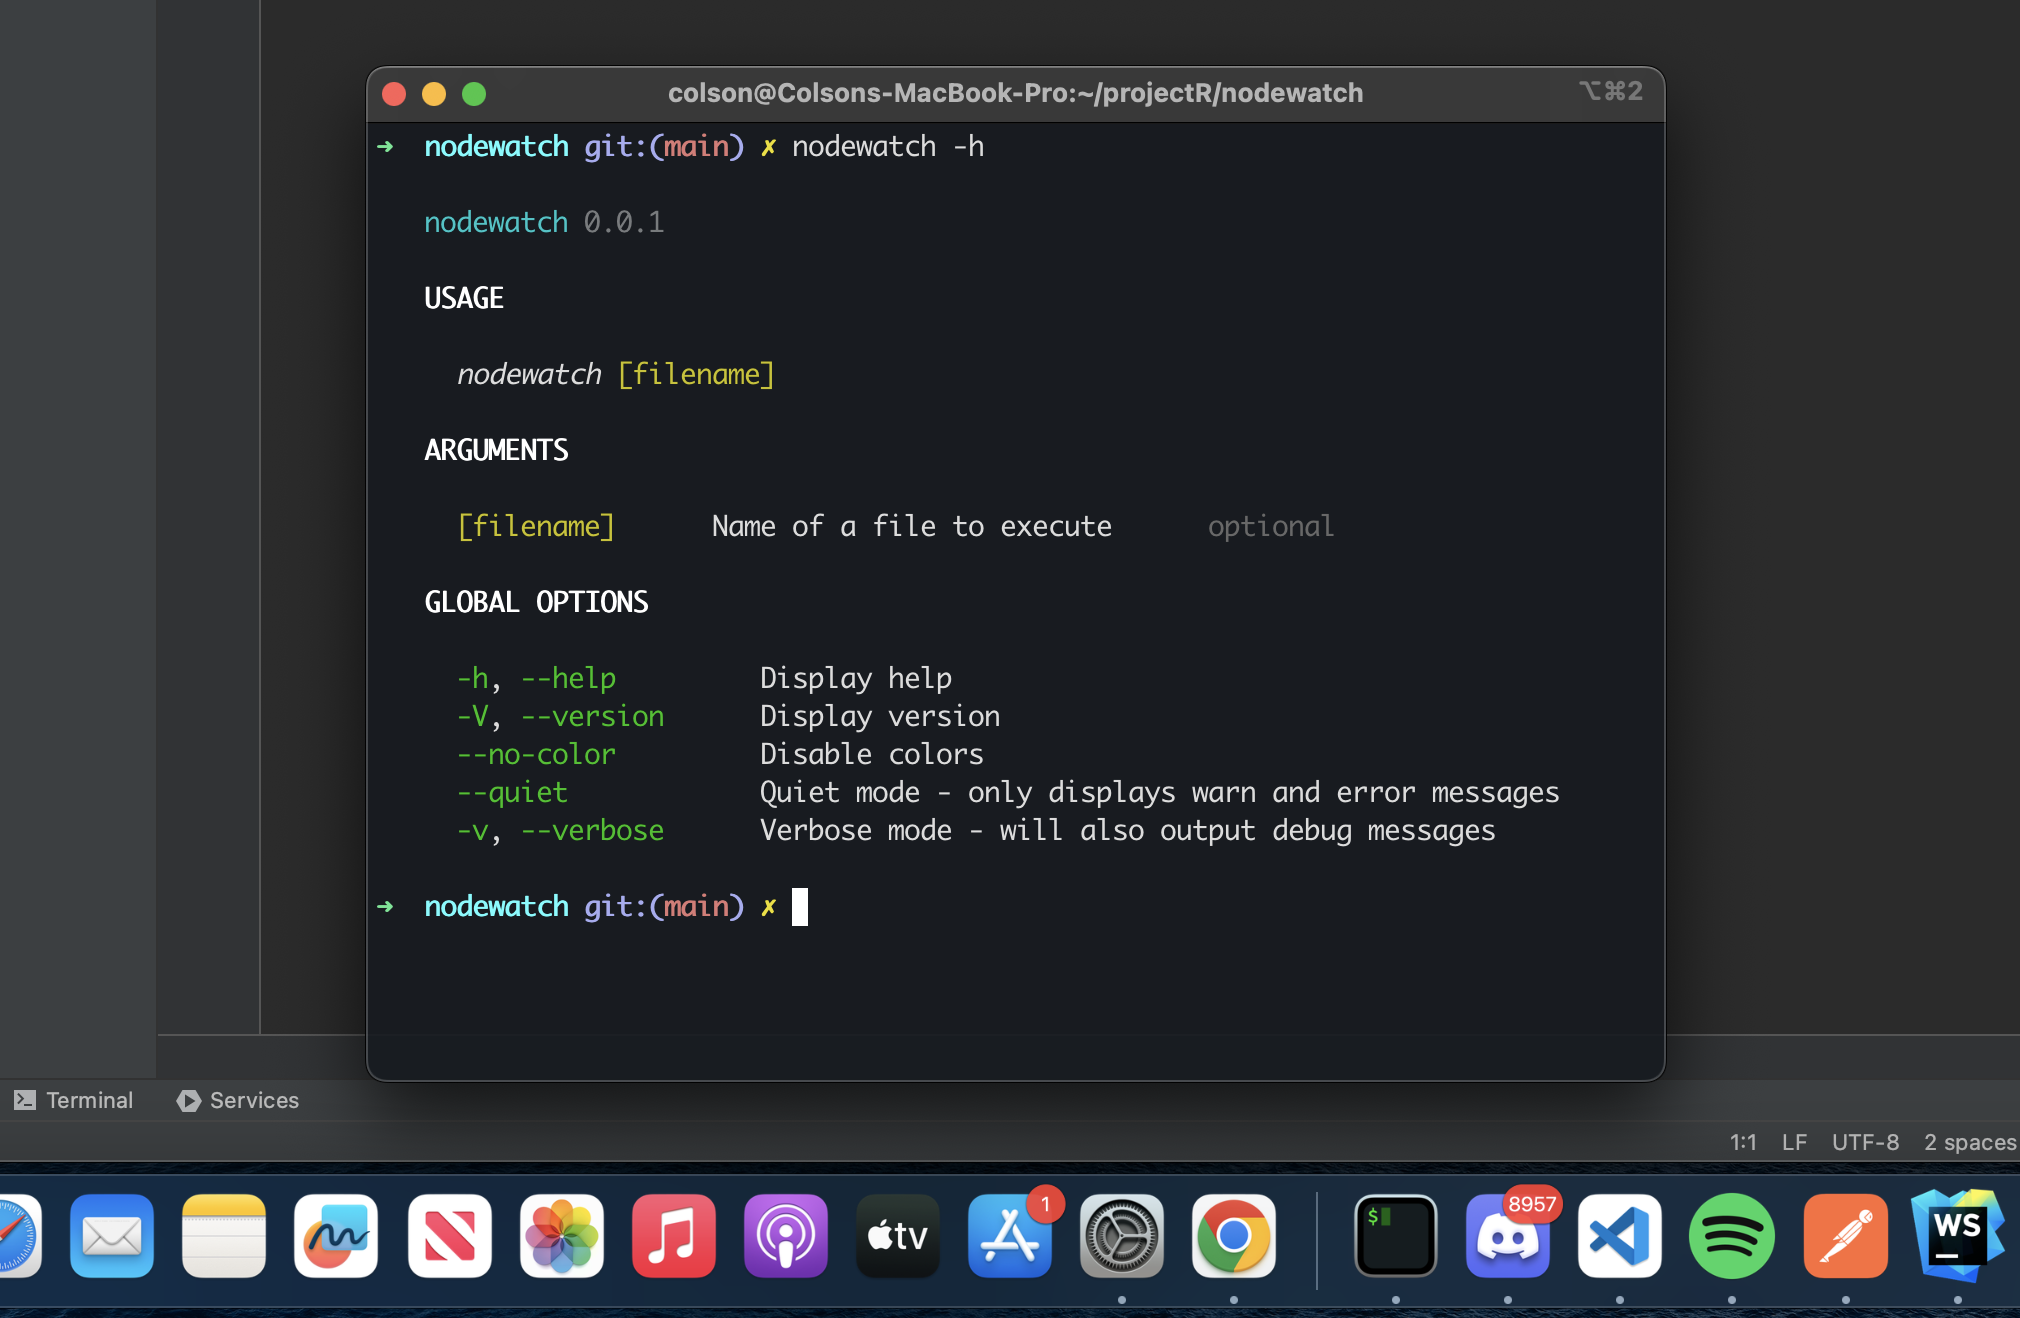Switch to Google Chrome in dock
This screenshot has height=1318, width=2020.
(x=1234, y=1236)
